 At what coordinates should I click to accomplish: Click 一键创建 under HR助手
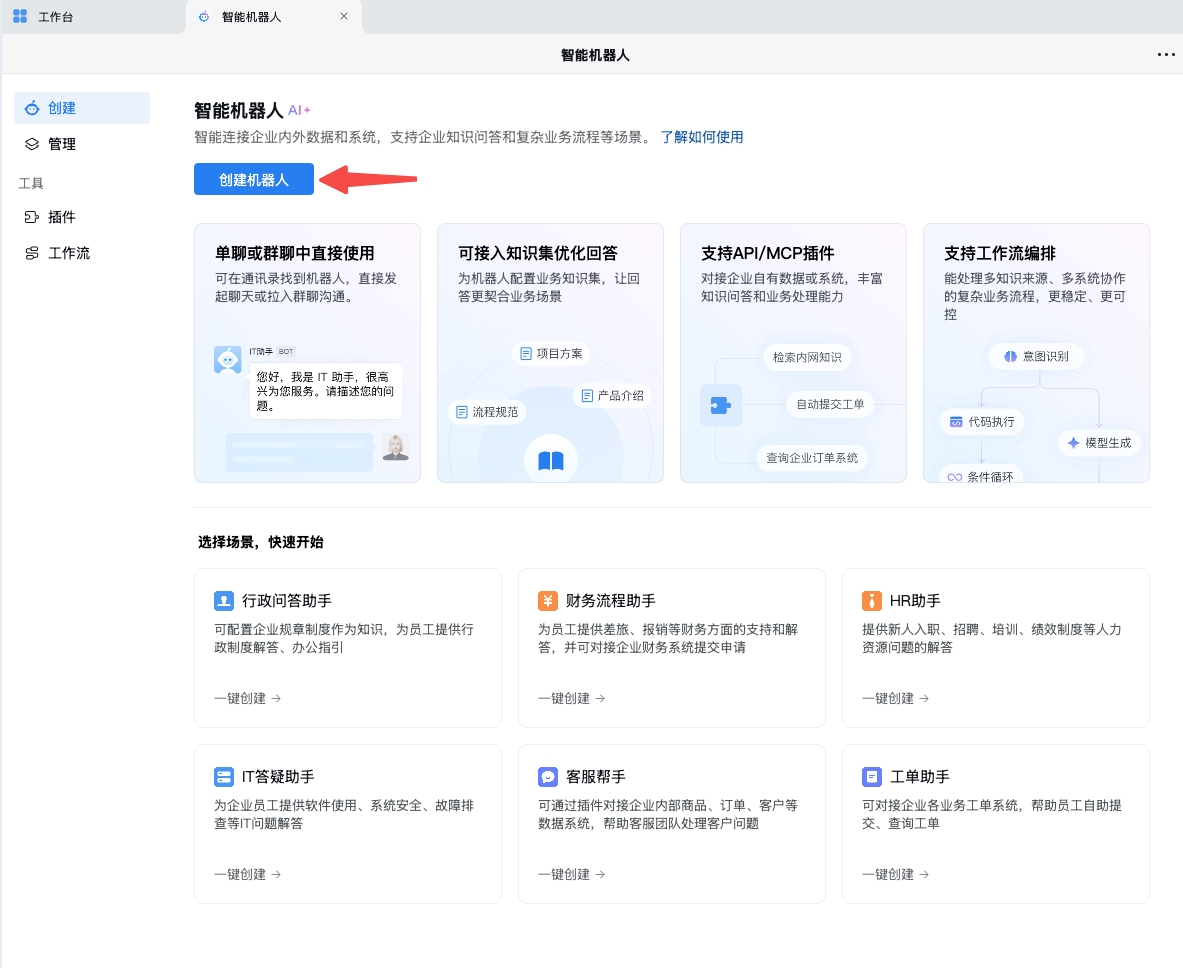click(x=895, y=699)
